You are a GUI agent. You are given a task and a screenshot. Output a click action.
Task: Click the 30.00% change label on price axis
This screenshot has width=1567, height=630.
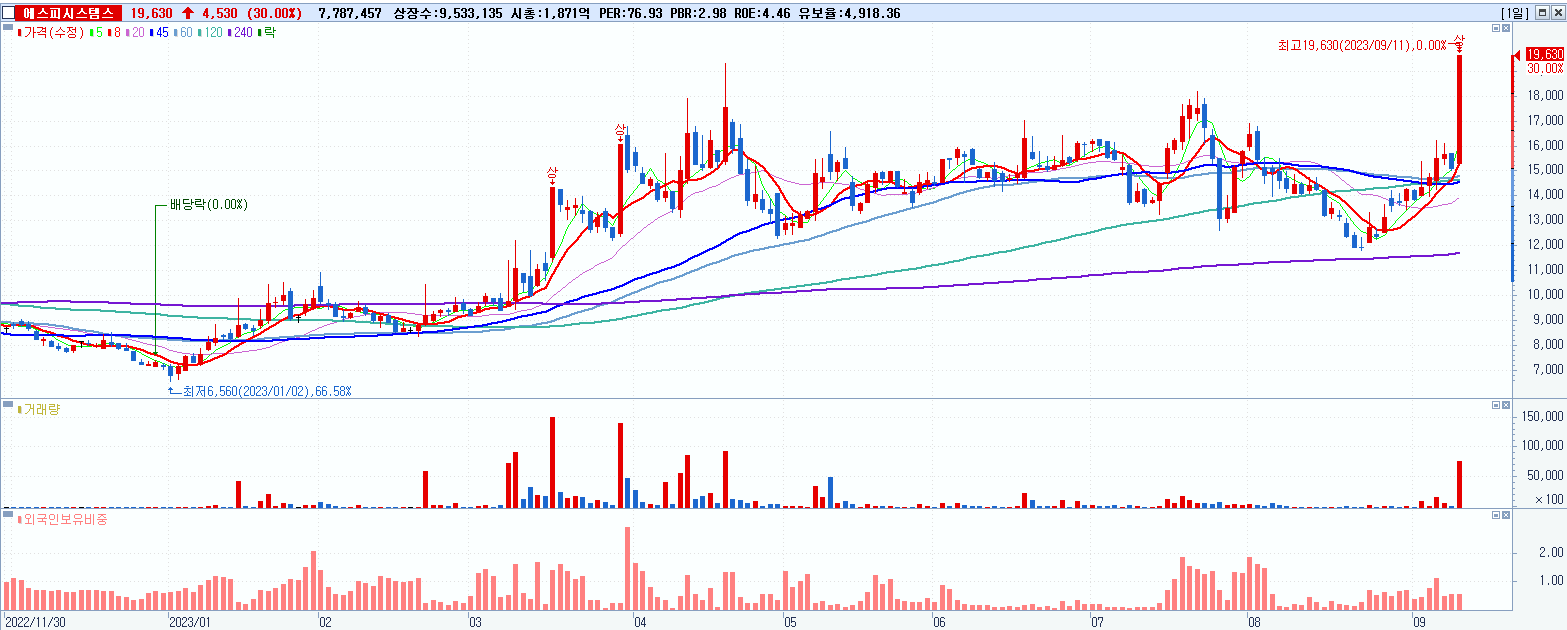tap(1545, 68)
